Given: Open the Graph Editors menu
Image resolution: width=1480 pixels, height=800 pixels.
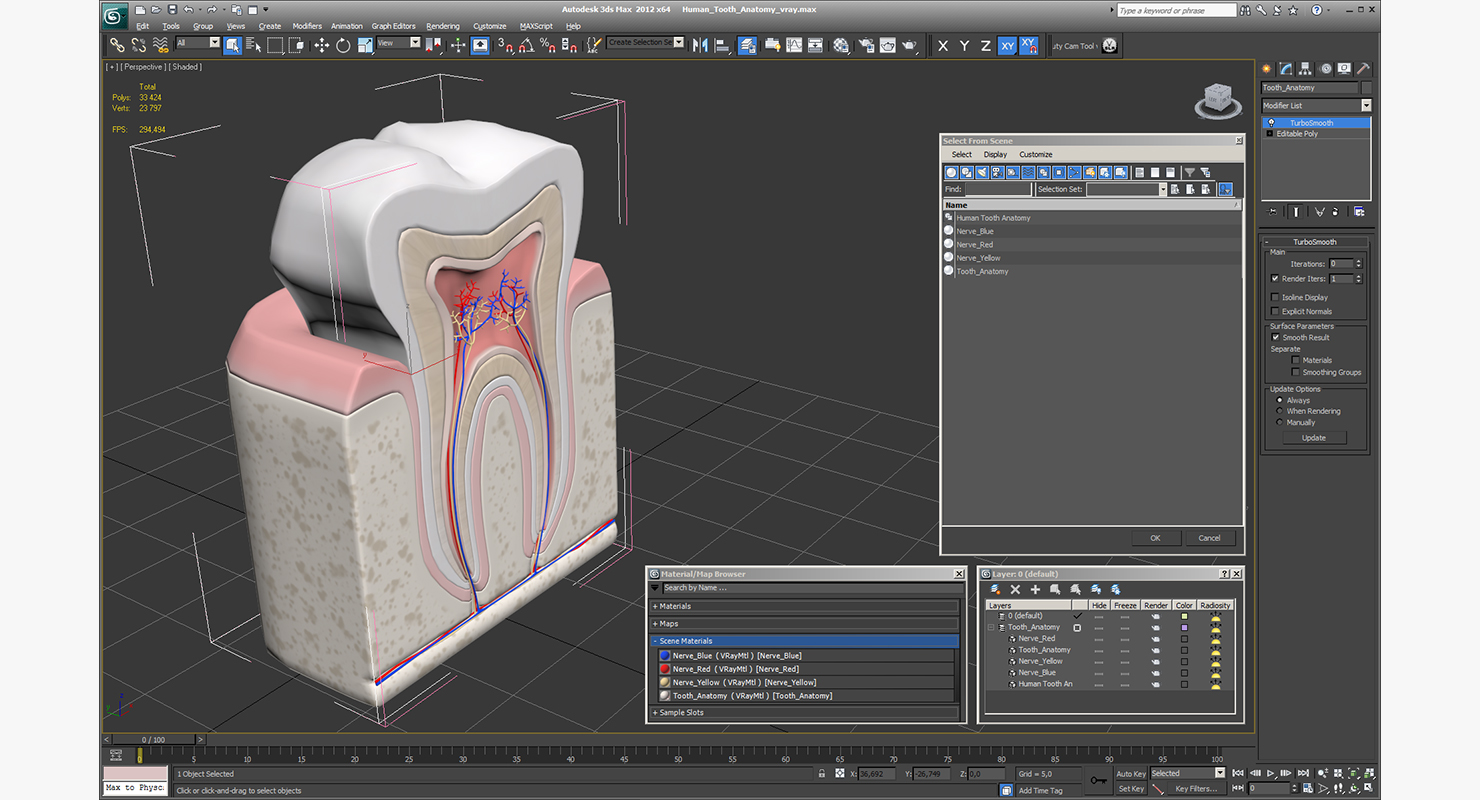Looking at the screenshot, I should coord(393,26).
